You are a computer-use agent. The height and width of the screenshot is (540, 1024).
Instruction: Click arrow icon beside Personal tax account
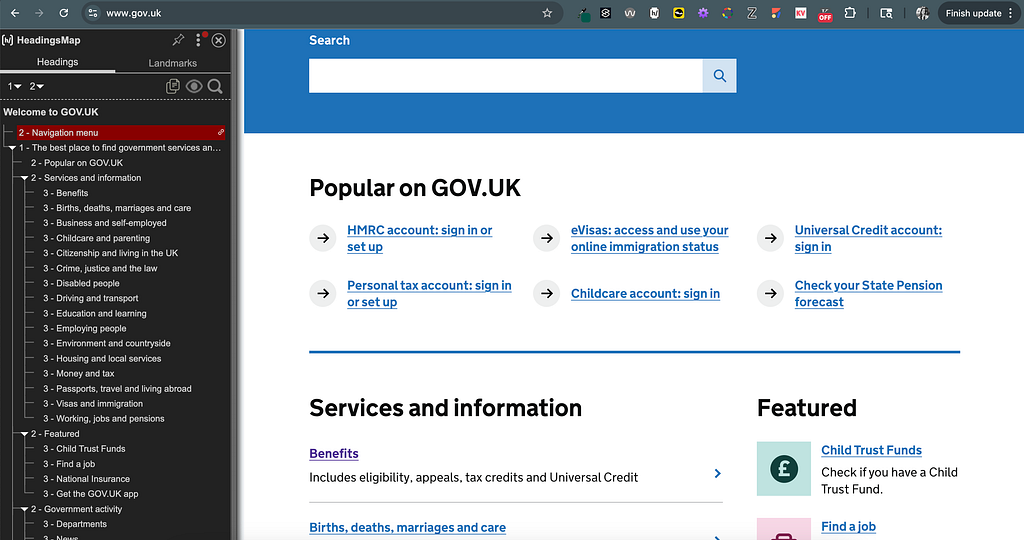point(323,294)
